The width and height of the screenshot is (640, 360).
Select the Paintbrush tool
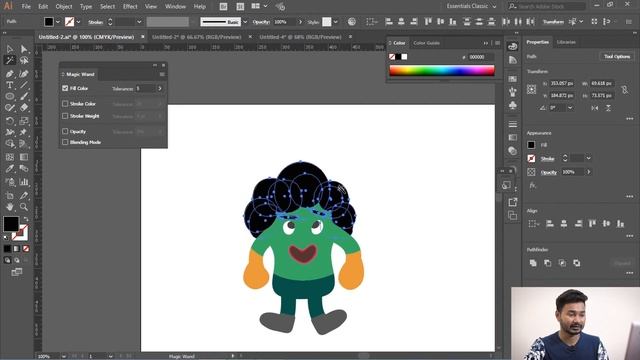pos(24,97)
